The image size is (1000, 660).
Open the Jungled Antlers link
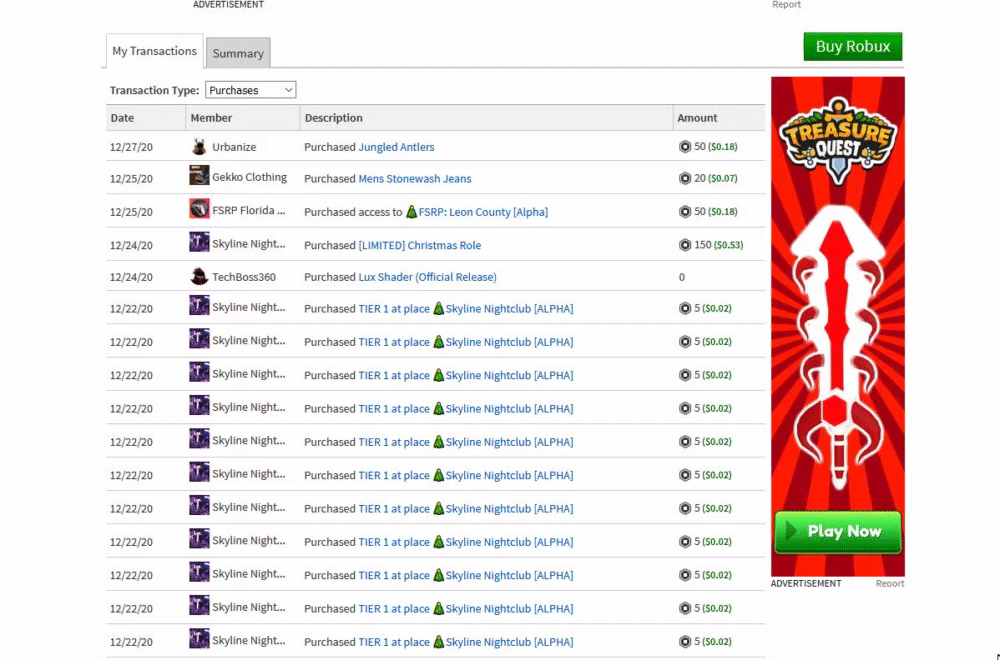pos(396,147)
